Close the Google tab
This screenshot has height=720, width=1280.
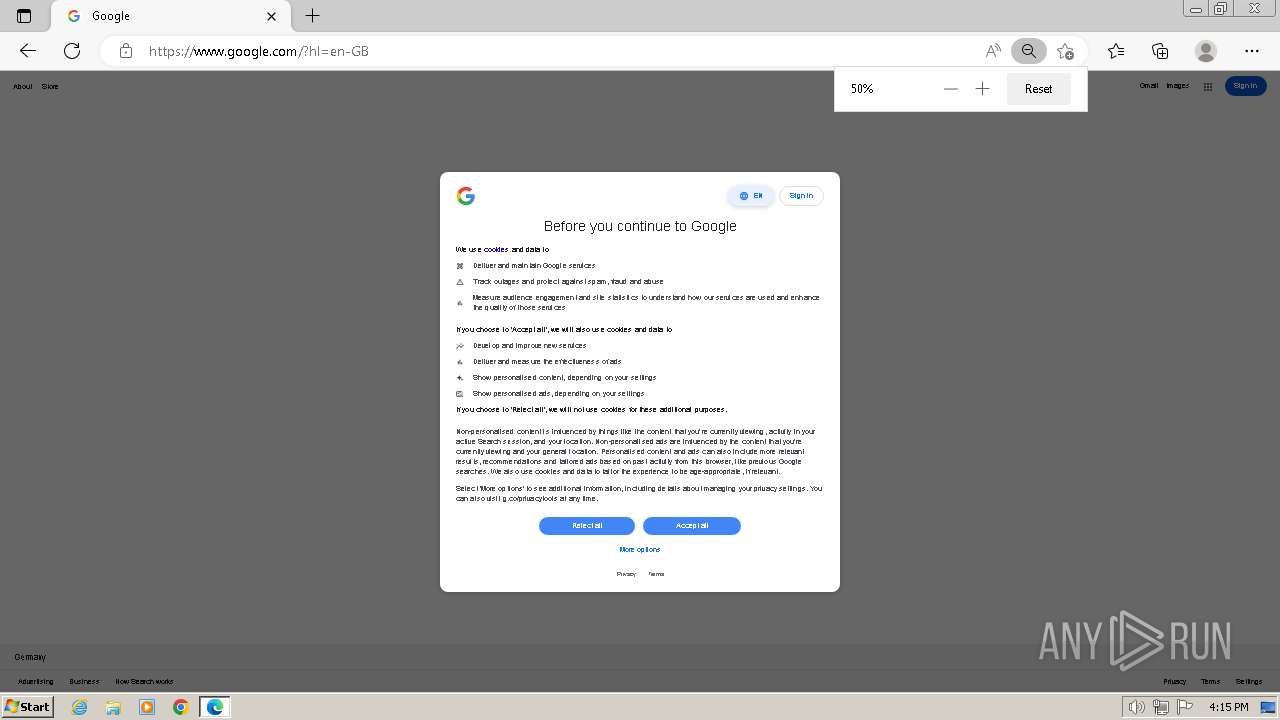coord(272,16)
